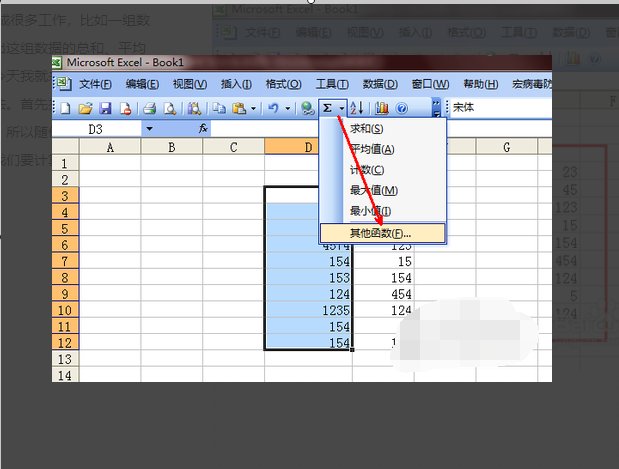The width and height of the screenshot is (619, 469).
Task: Click the Undo arrow icon
Action: [x=271, y=108]
